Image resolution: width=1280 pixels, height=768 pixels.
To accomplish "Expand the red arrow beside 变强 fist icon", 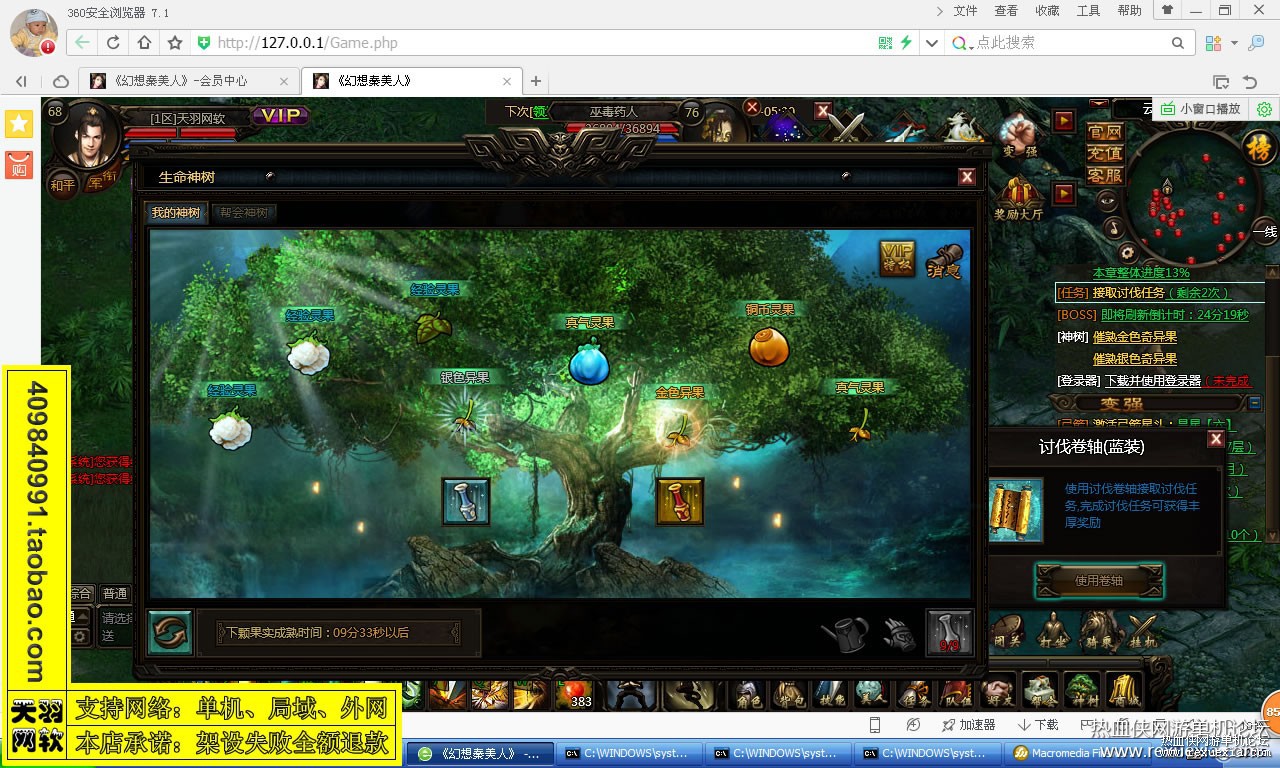I will pyautogui.click(x=1064, y=121).
